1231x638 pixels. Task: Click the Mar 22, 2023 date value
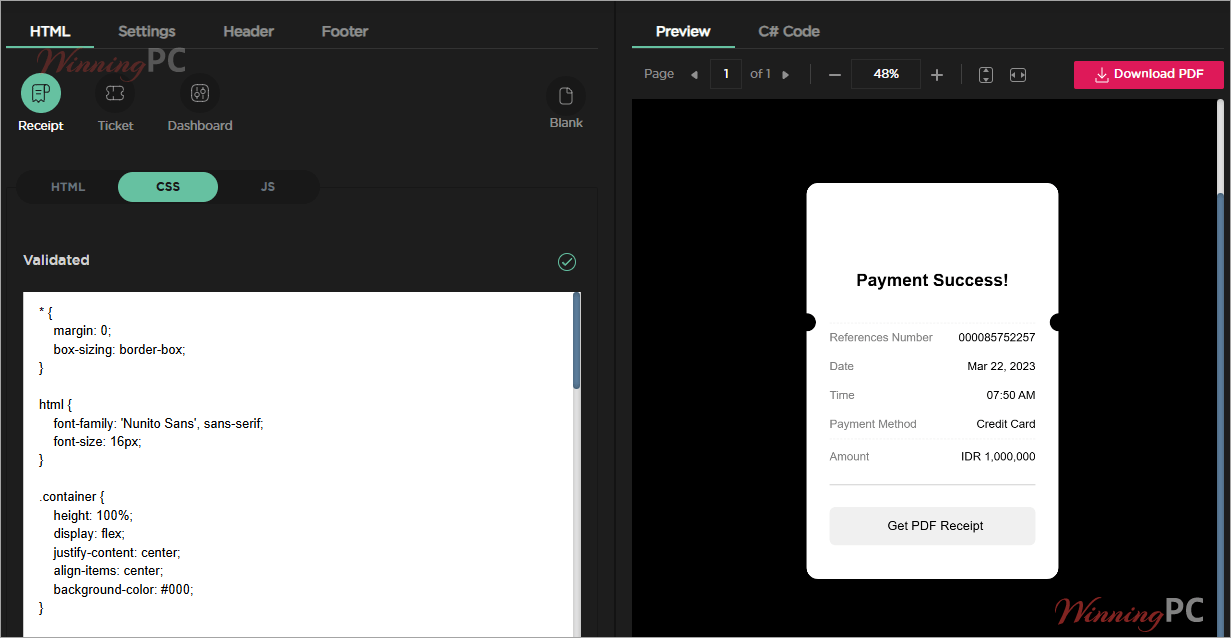(x=1001, y=366)
